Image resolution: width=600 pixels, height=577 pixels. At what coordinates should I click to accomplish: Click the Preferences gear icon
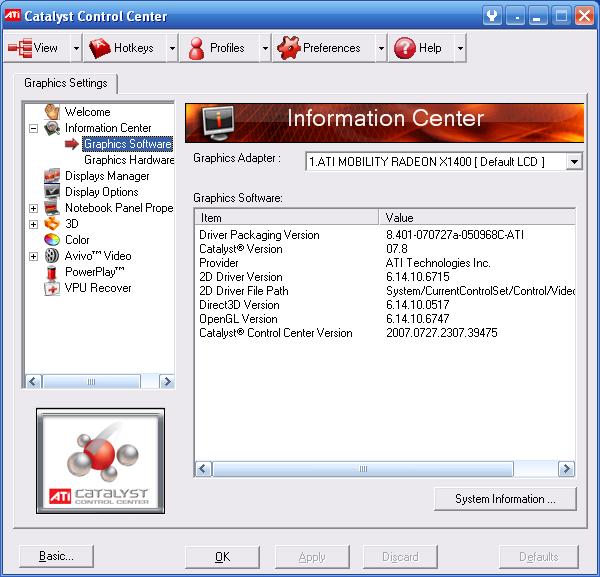[x=287, y=48]
